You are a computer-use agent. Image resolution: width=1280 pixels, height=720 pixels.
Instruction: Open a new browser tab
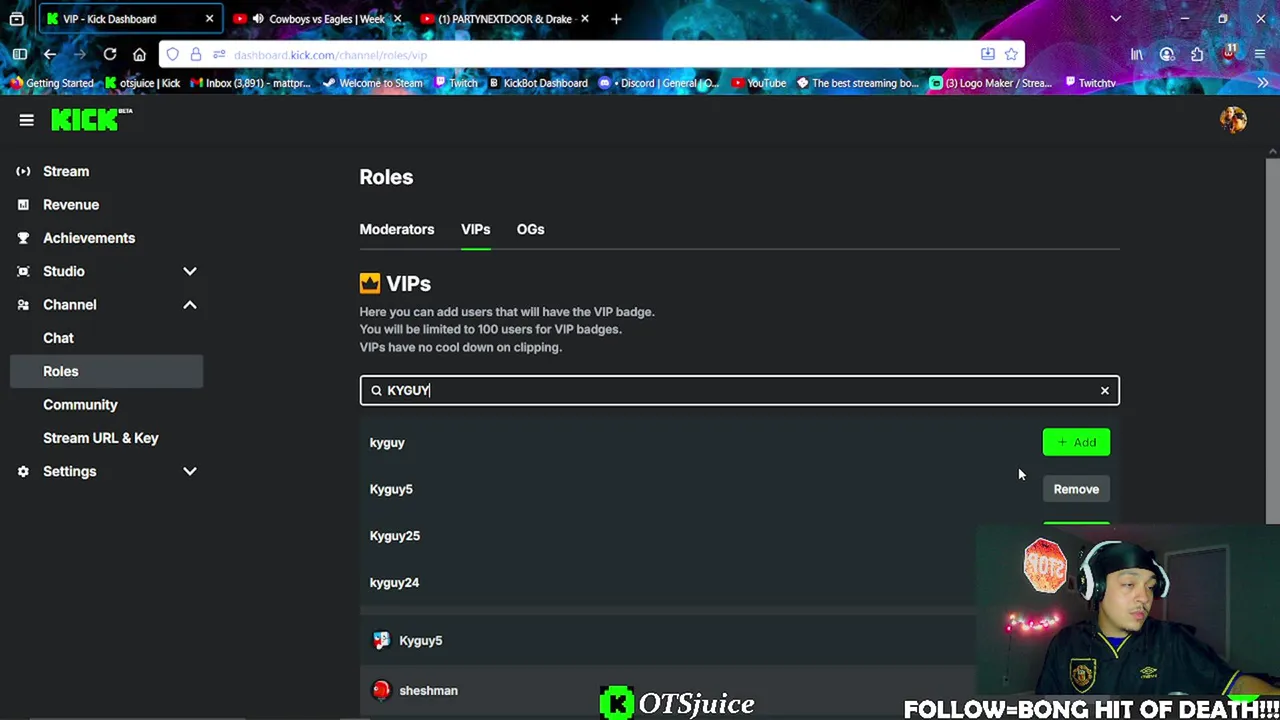point(616,19)
